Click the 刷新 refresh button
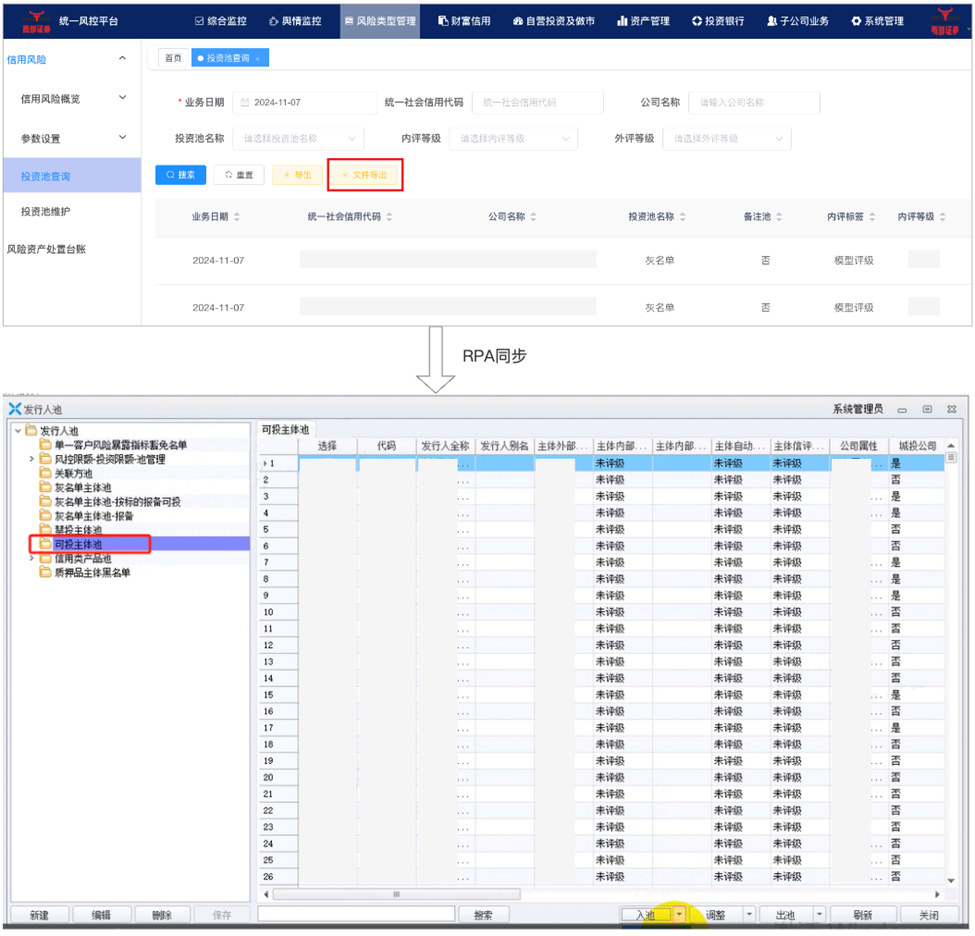This screenshot has height=936, width=975. click(862, 915)
